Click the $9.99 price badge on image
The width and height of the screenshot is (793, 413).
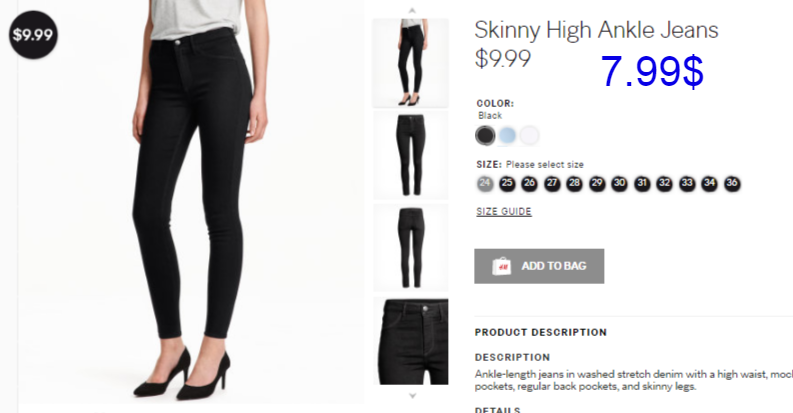(x=33, y=35)
